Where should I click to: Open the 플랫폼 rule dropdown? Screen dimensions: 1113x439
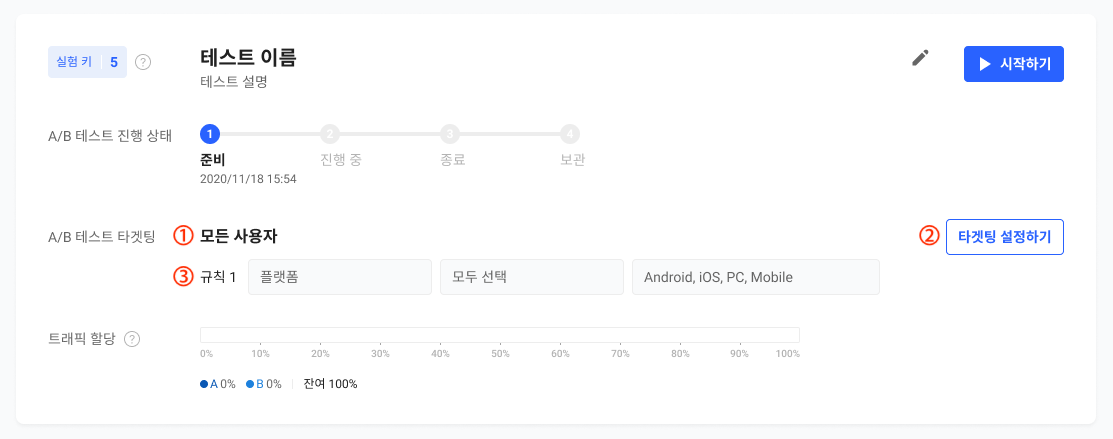pos(340,277)
